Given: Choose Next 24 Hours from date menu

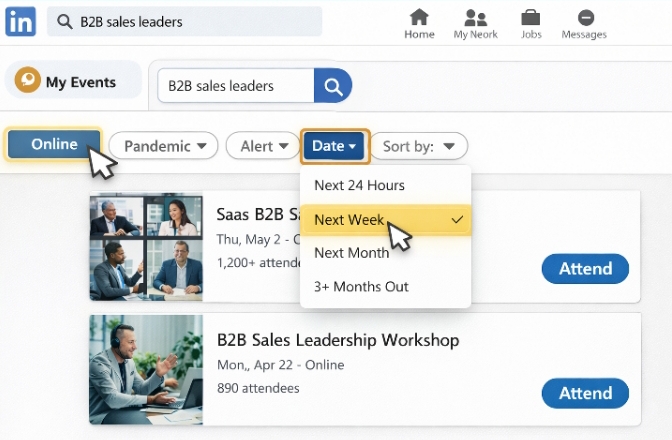Looking at the screenshot, I should pyautogui.click(x=359, y=185).
